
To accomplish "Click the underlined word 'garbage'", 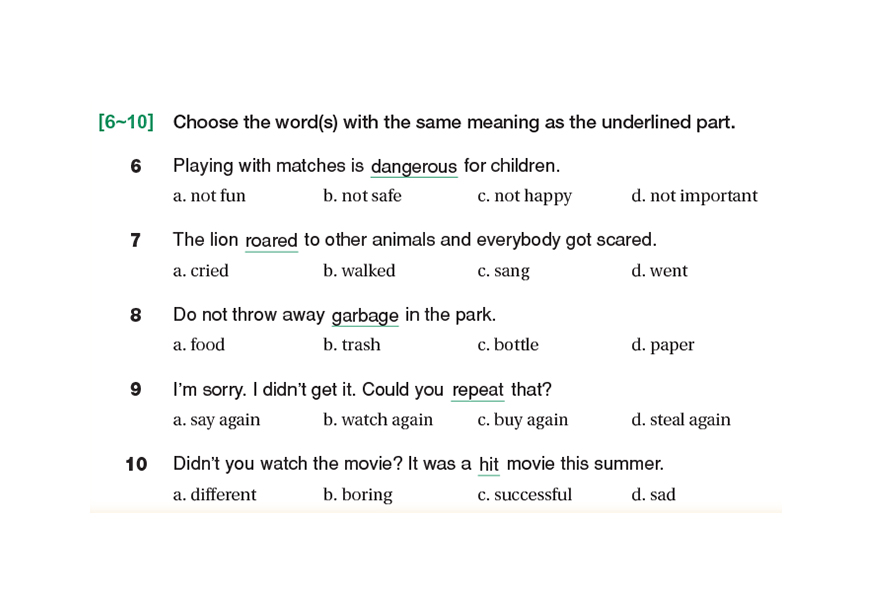I will click(365, 316).
